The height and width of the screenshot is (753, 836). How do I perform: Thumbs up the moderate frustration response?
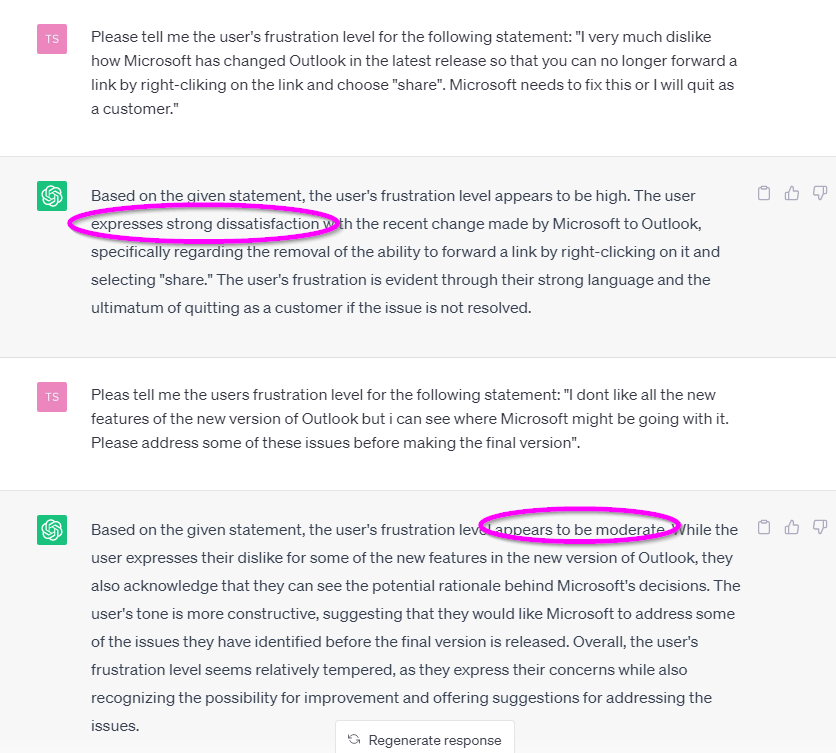point(792,527)
